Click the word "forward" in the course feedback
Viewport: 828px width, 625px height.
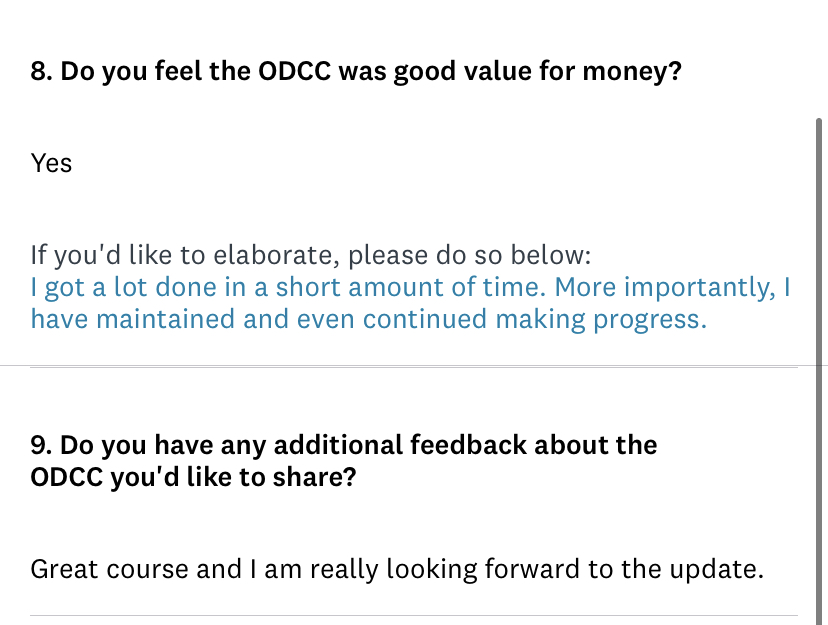click(532, 570)
